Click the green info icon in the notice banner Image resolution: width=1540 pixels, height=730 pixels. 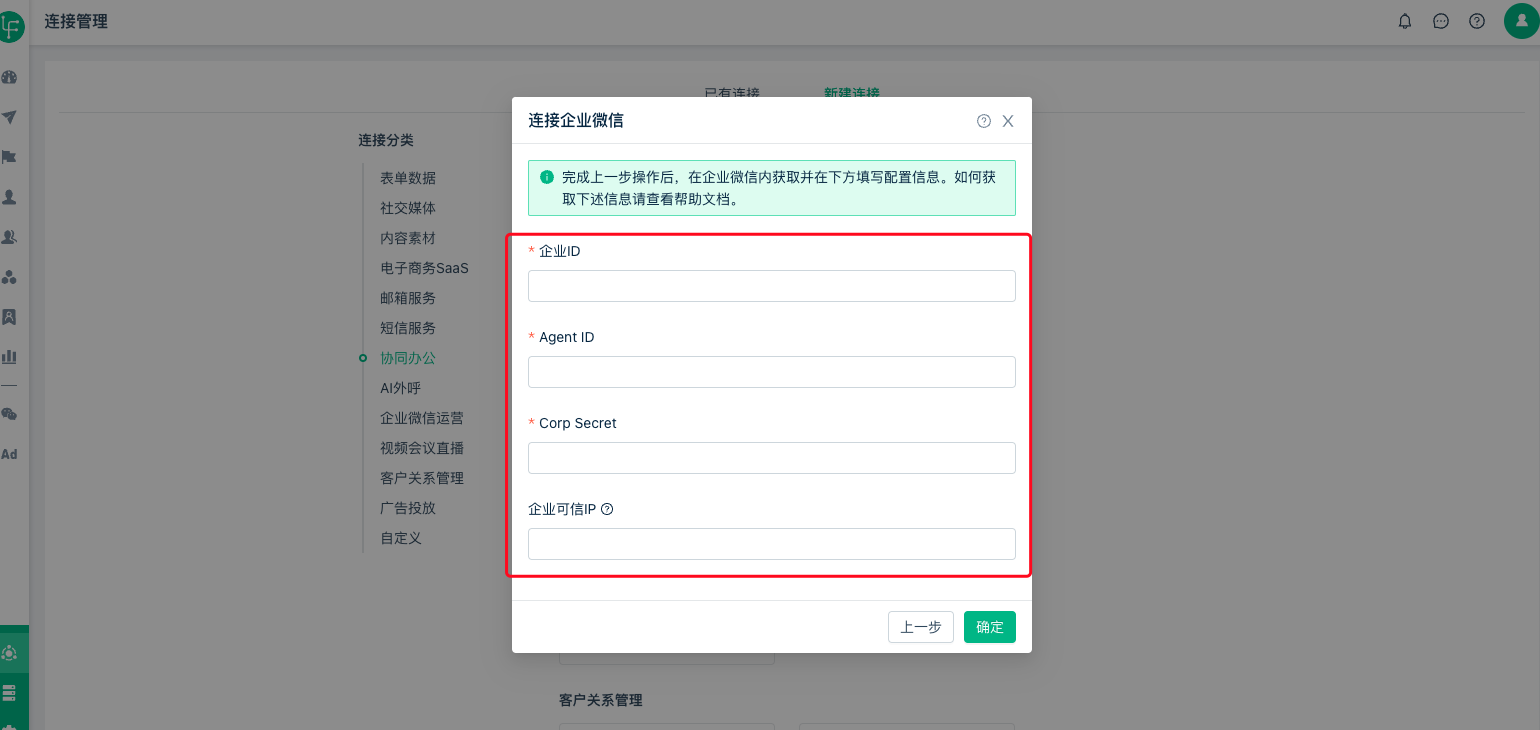547,177
